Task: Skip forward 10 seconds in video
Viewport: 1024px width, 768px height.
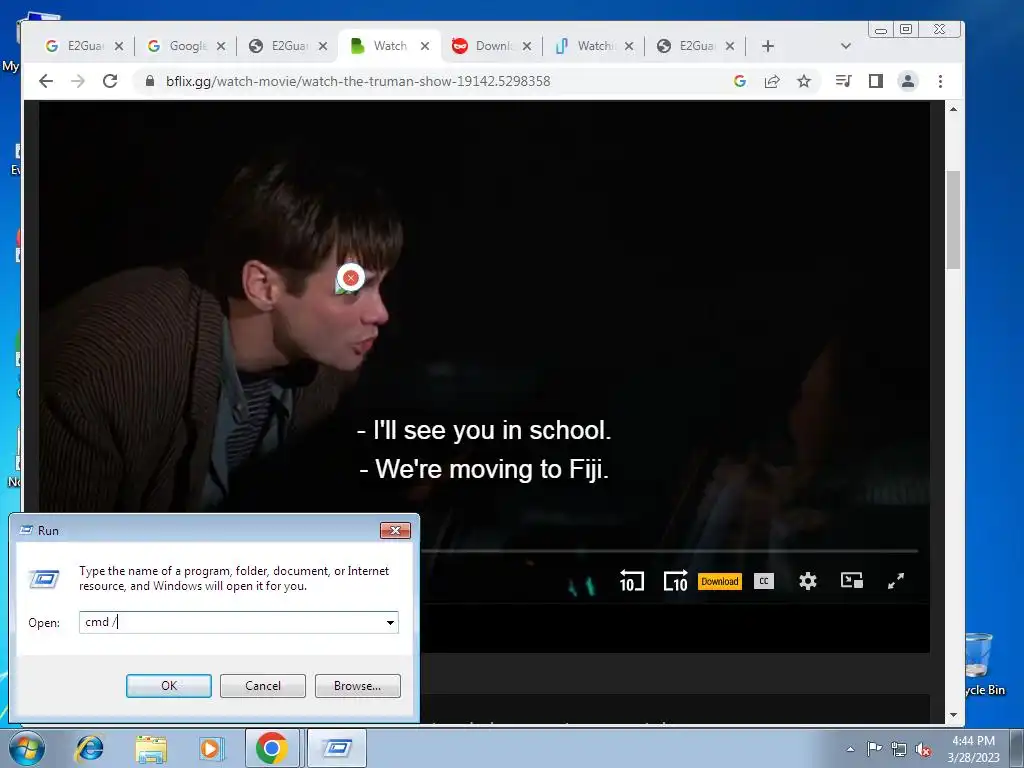Action: pos(675,581)
